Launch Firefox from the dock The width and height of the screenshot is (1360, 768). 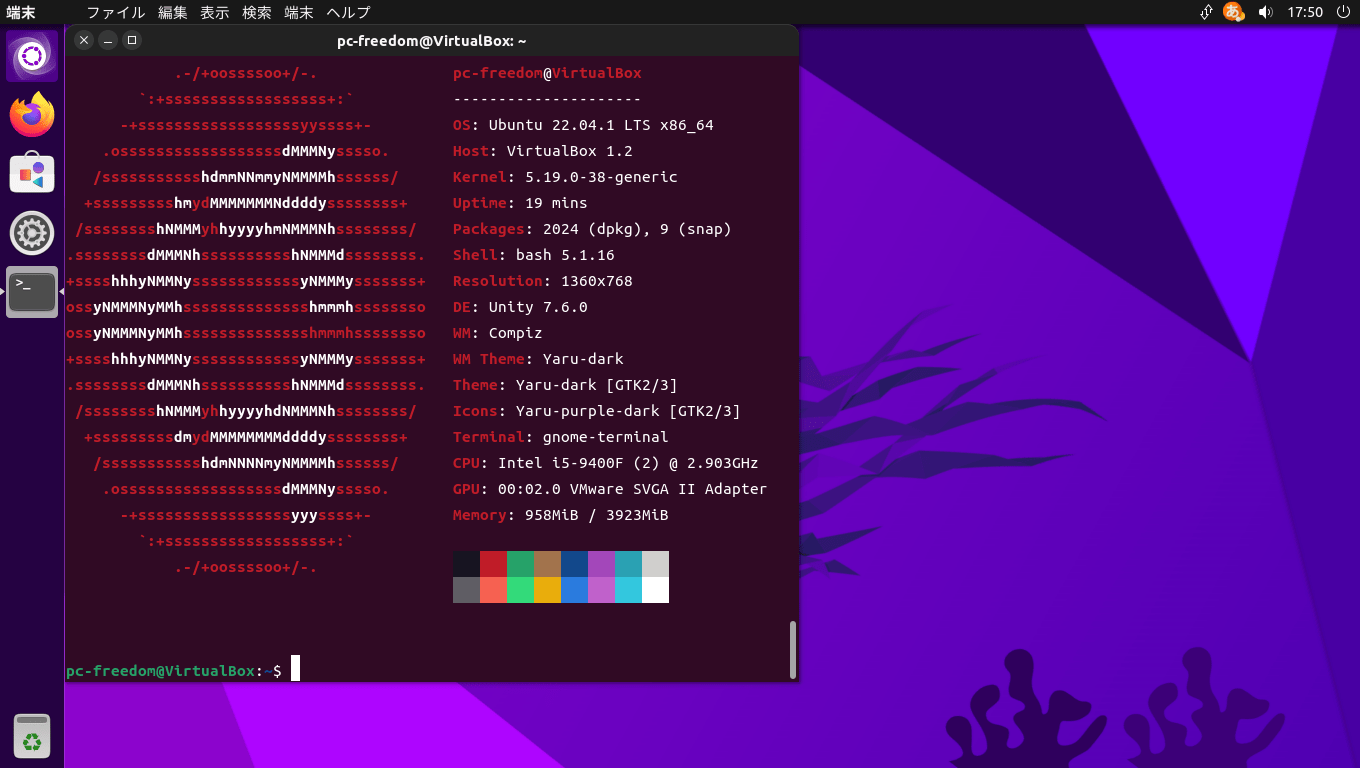32,114
